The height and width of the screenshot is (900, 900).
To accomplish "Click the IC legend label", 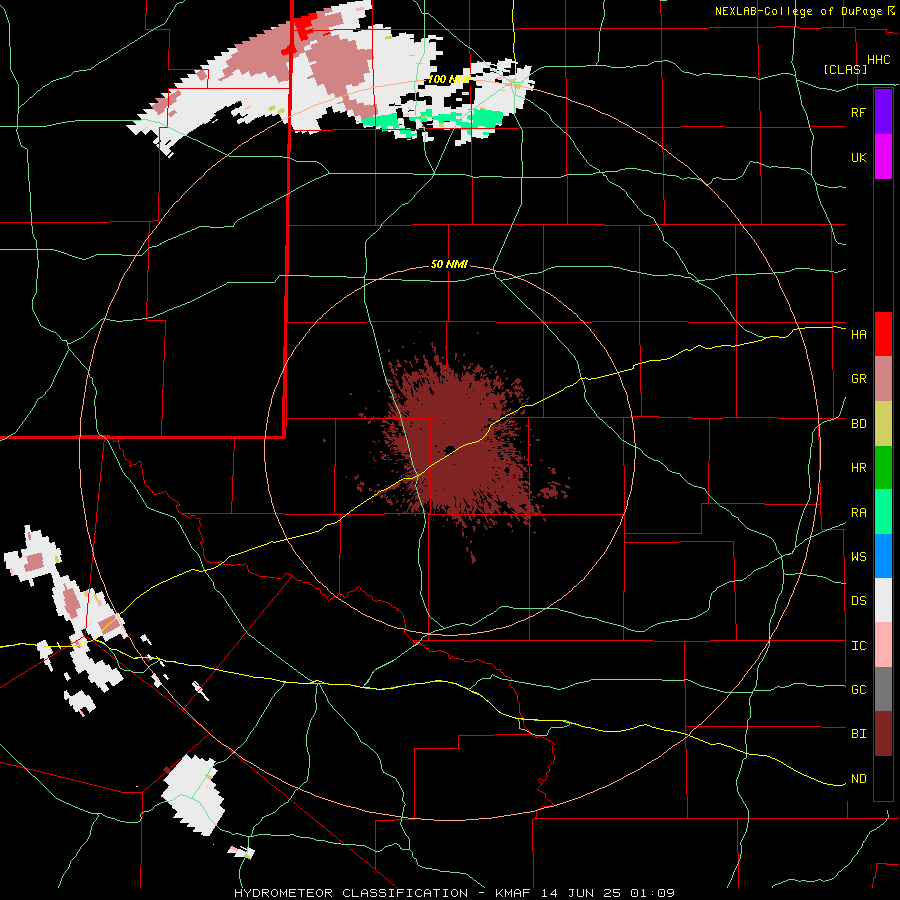I will 858,646.
